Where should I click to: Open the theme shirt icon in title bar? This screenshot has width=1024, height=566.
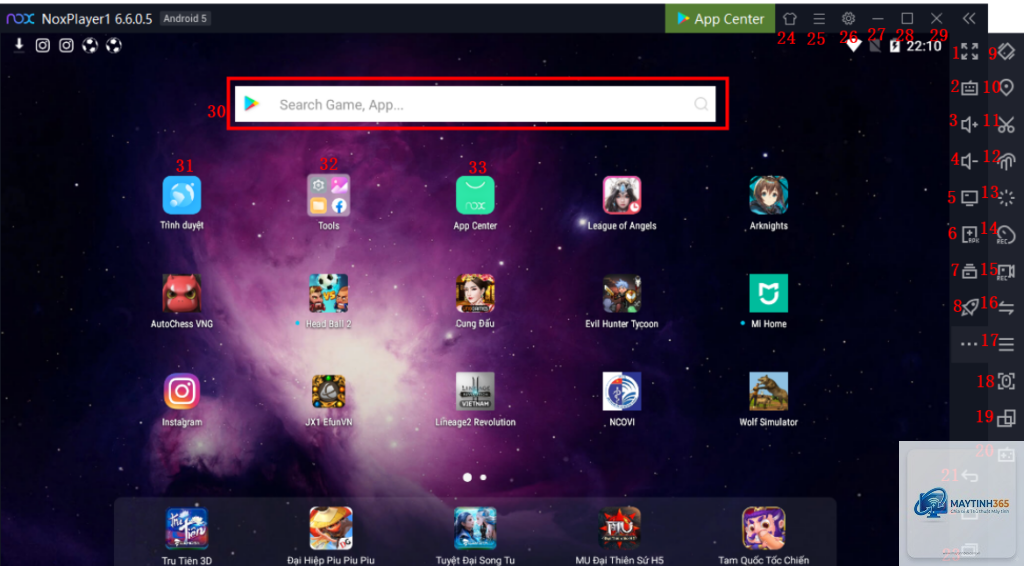(x=790, y=19)
